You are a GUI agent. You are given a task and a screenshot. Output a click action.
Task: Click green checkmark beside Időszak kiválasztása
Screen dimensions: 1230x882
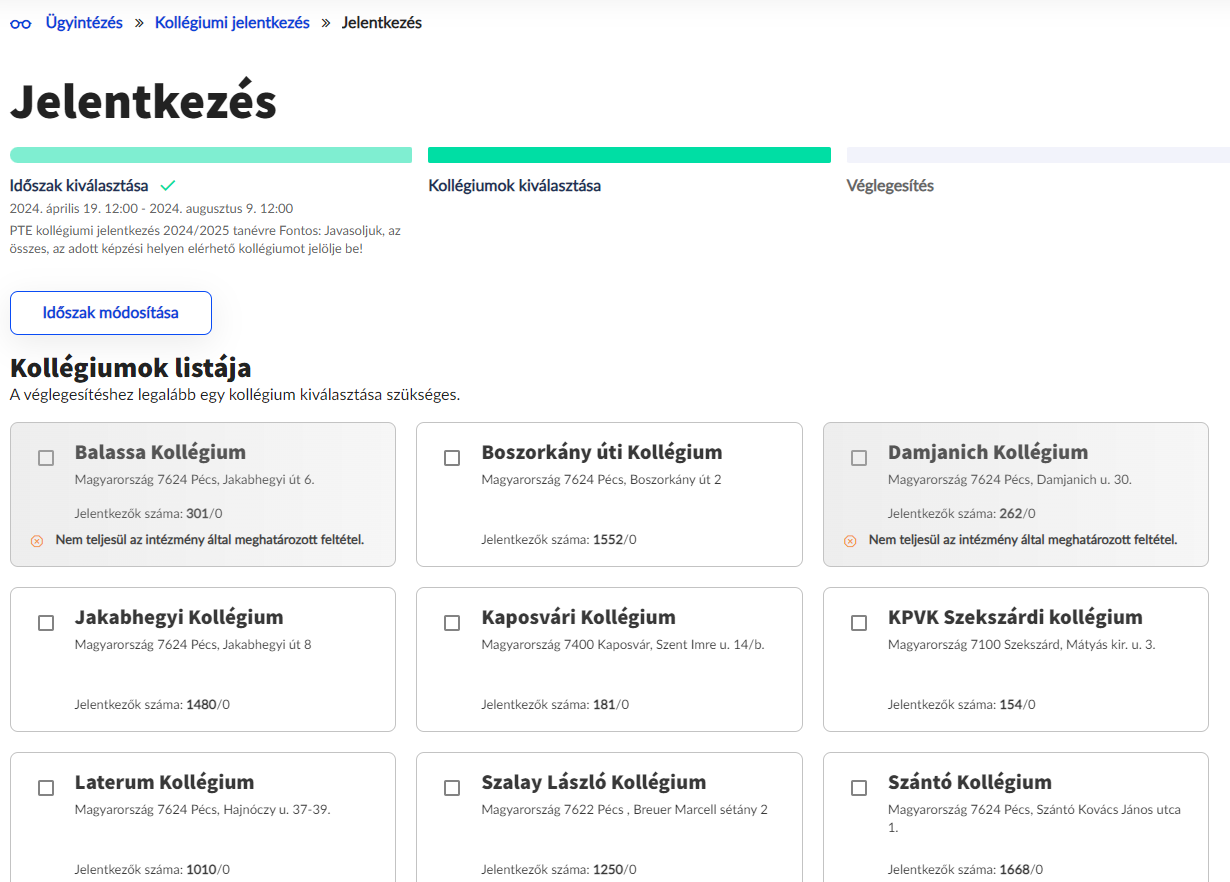click(168, 185)
